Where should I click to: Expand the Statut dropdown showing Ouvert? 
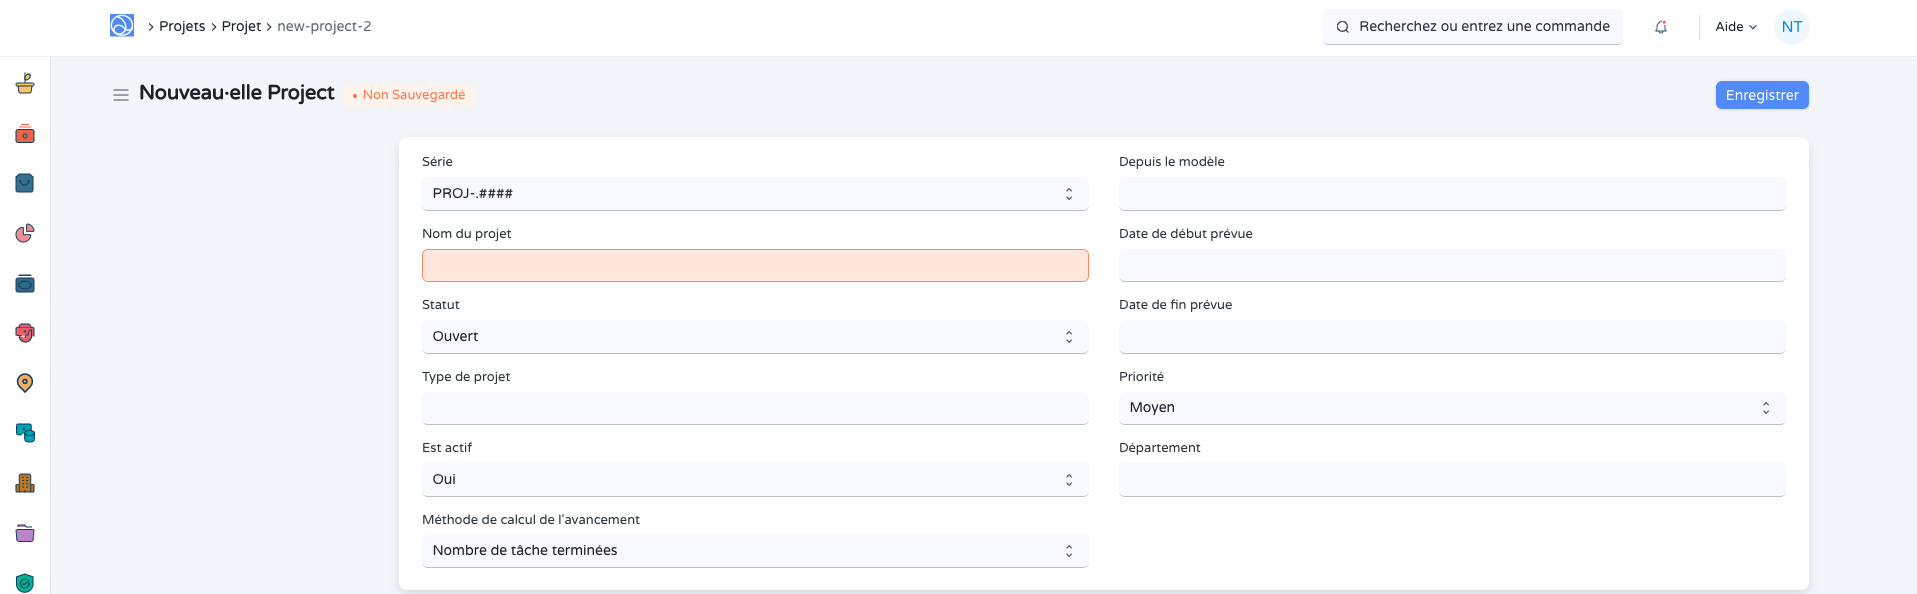click(x=754, y=337)
